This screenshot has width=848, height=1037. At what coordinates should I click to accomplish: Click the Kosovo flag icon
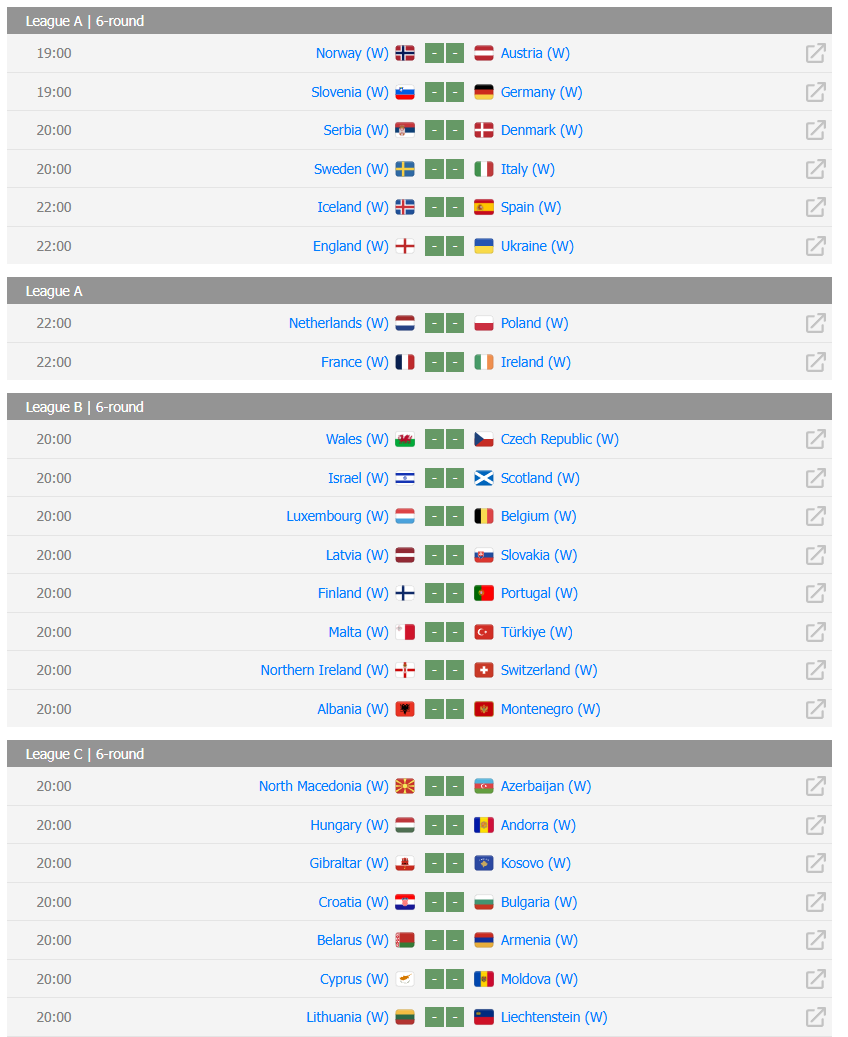click(x=484, y=863)
